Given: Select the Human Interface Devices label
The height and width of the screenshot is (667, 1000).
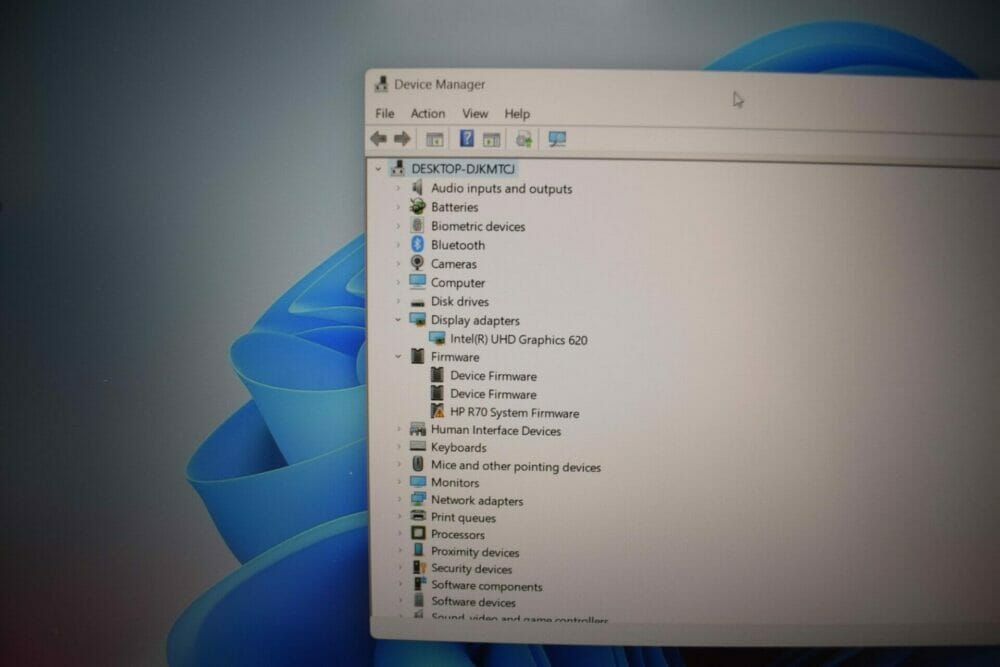Looking at the screenshot, I should coord(496,430).
